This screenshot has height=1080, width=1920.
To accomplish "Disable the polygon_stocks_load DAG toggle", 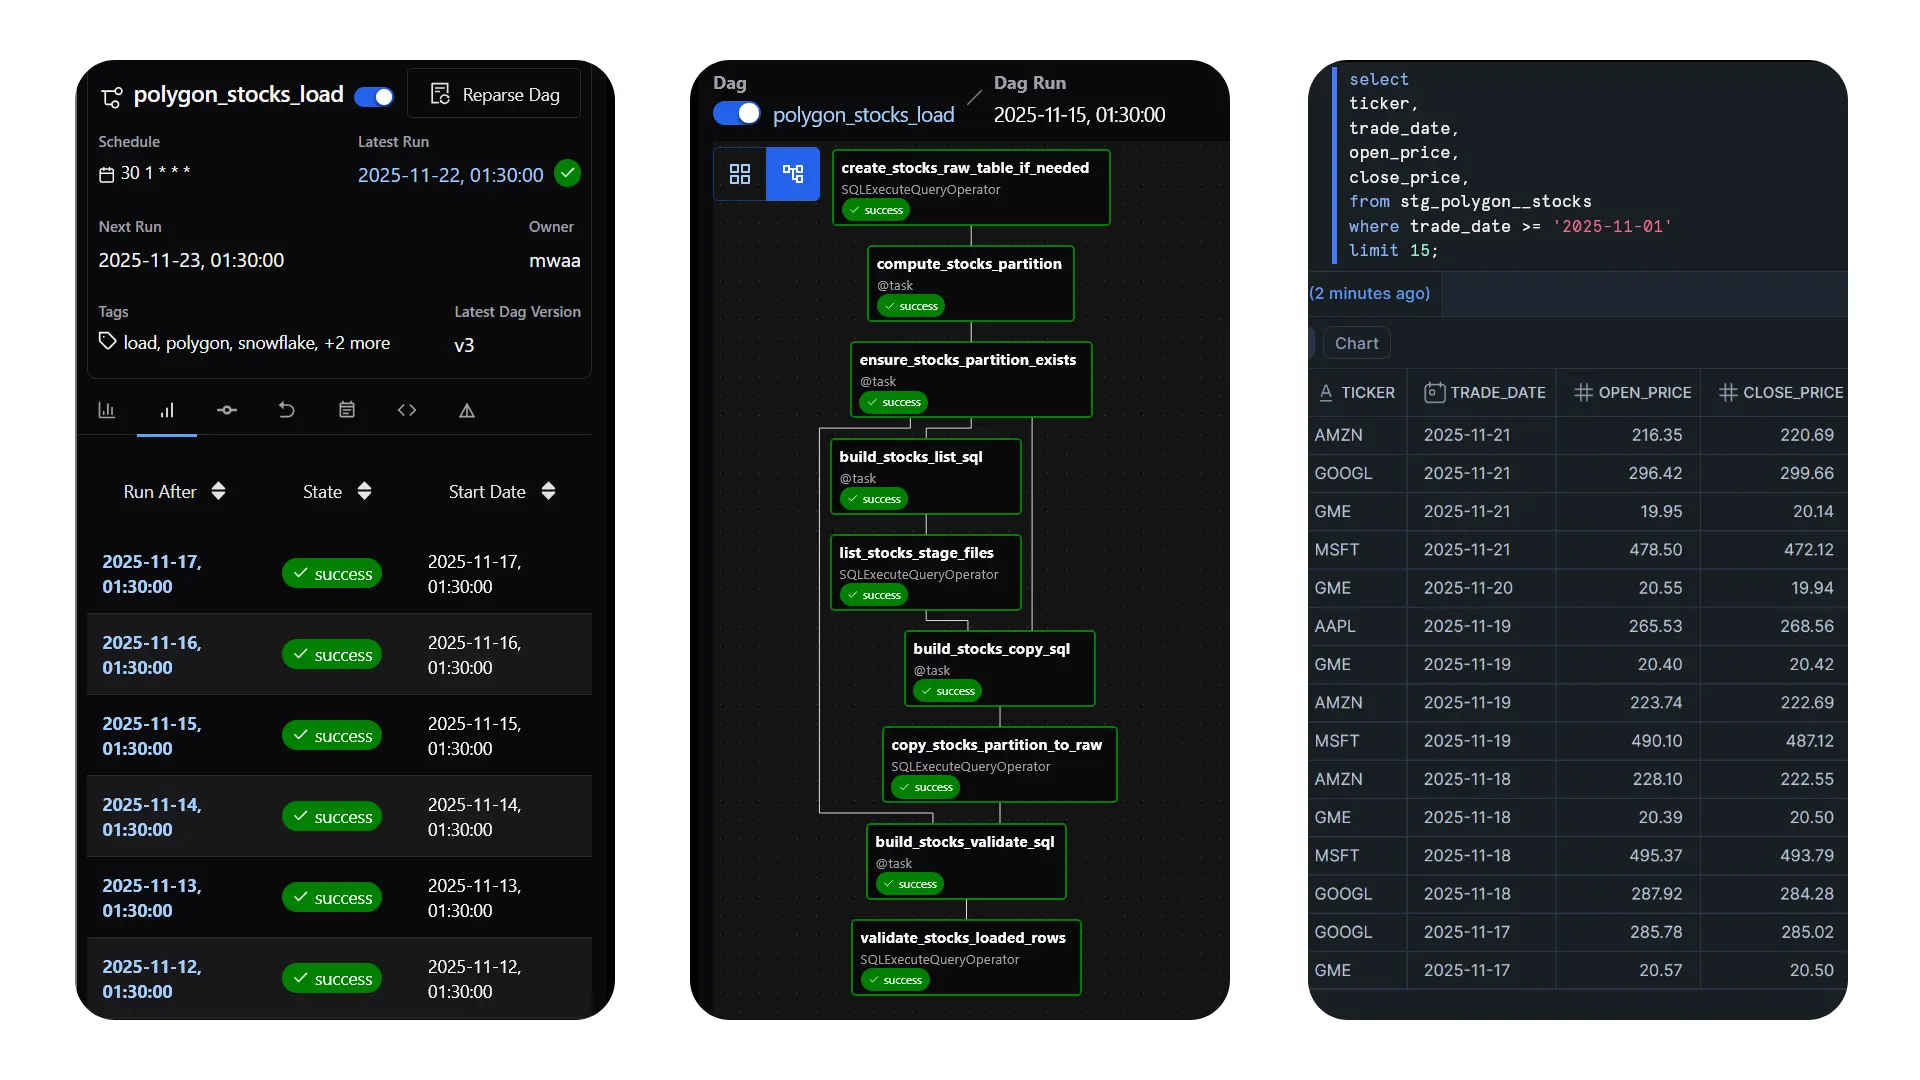I will [373, 96].
